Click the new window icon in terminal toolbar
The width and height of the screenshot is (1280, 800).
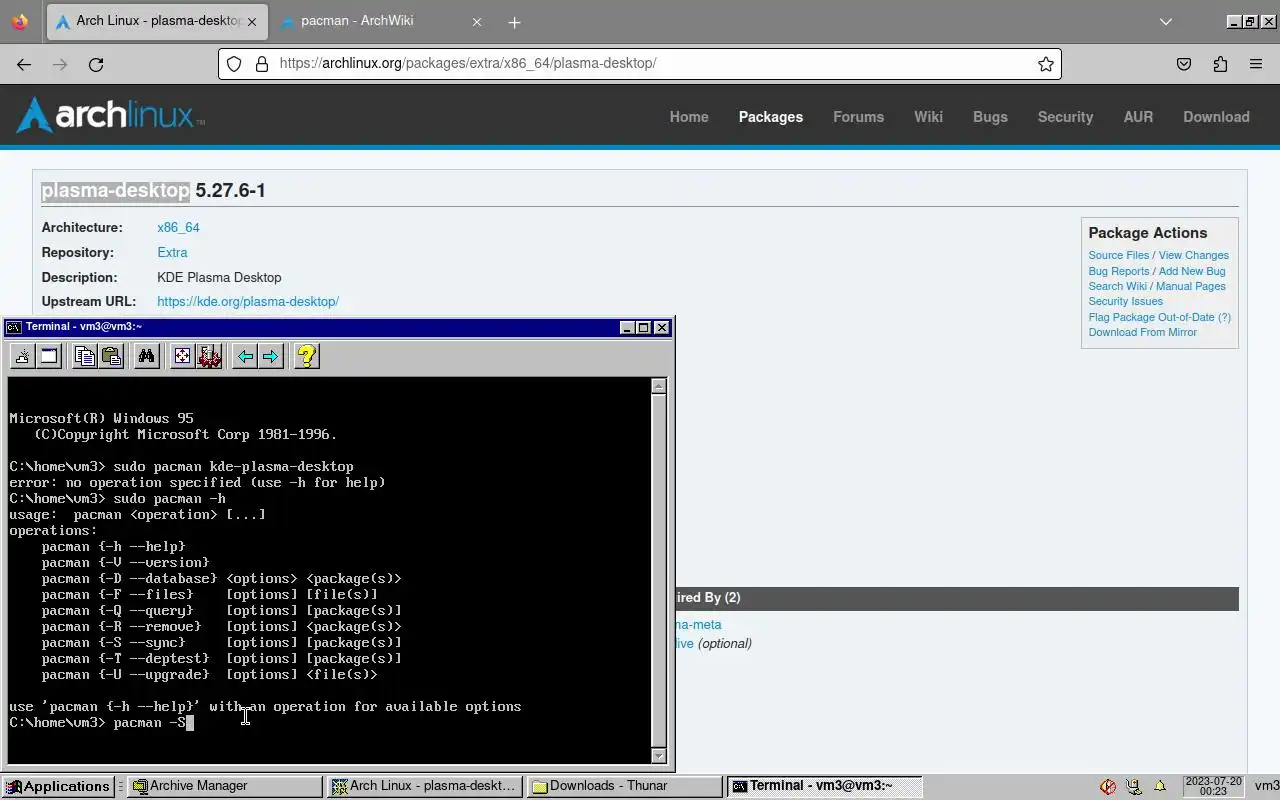48,356
